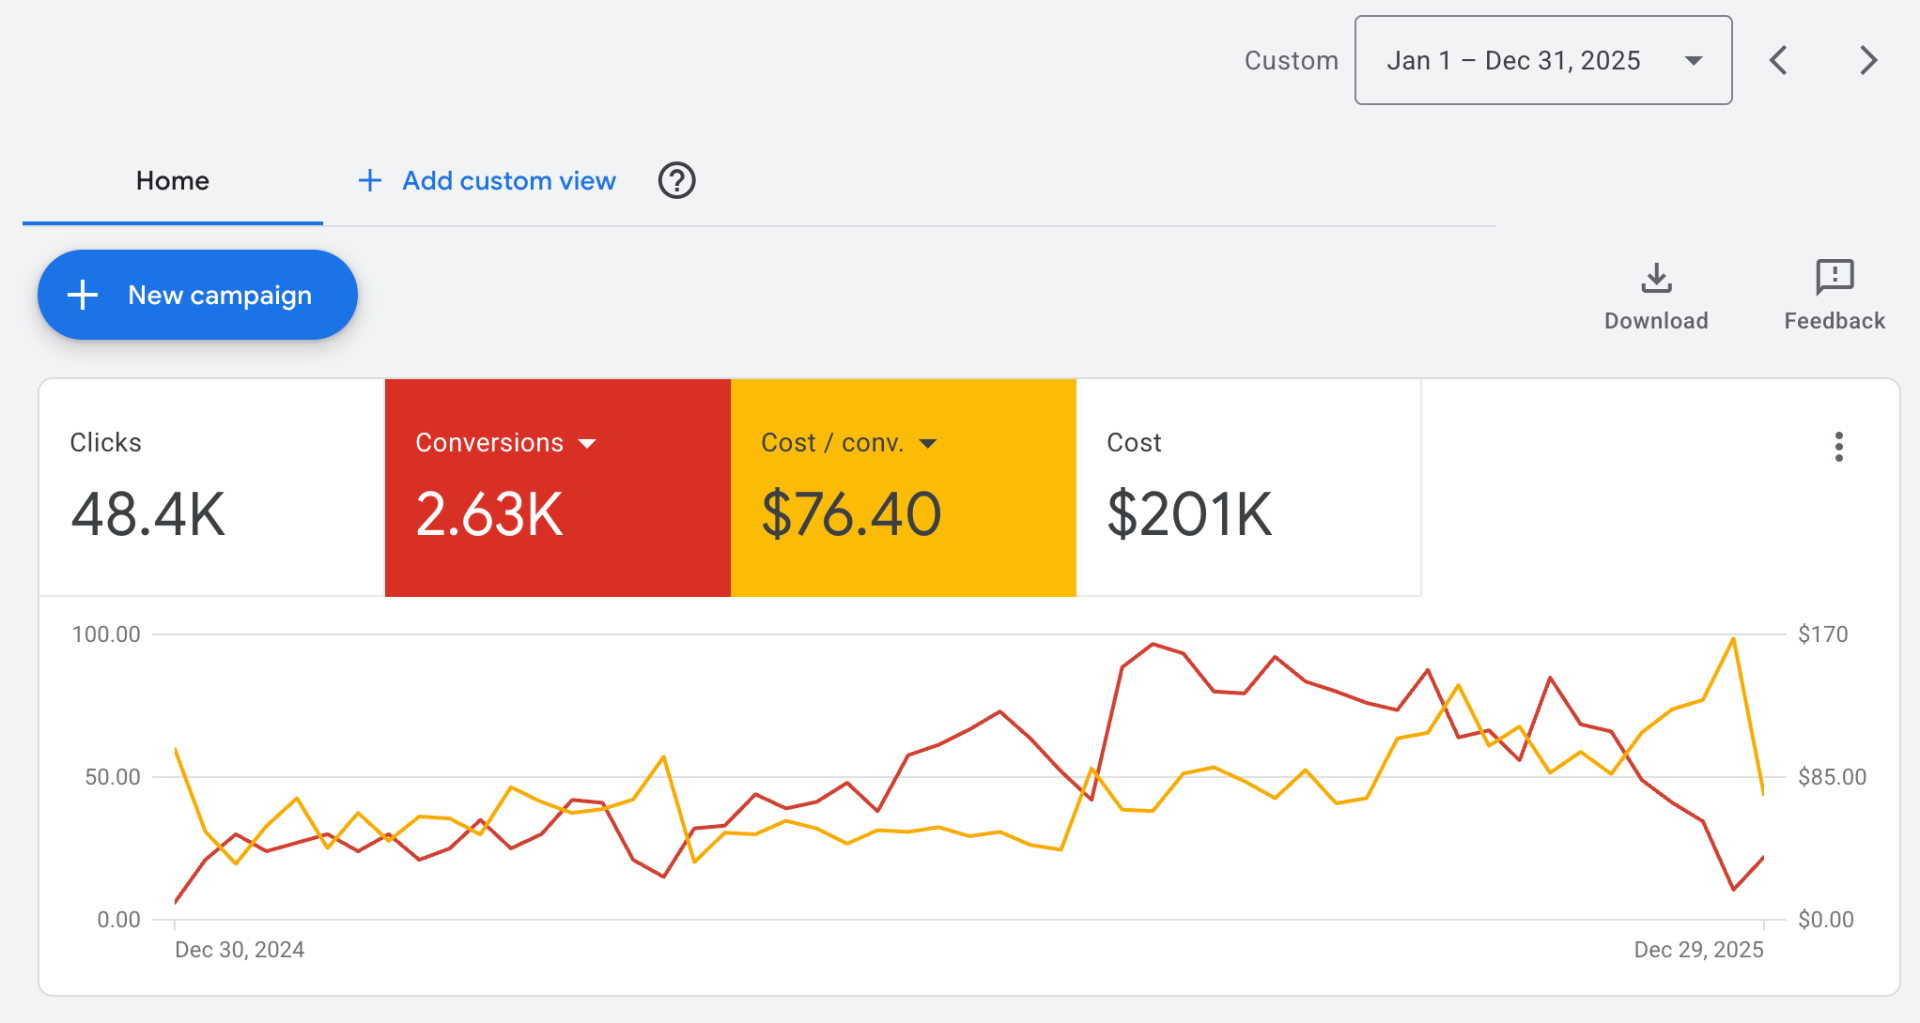Click the Dec 30, 2024 axis label

click(x=240, y=950)
